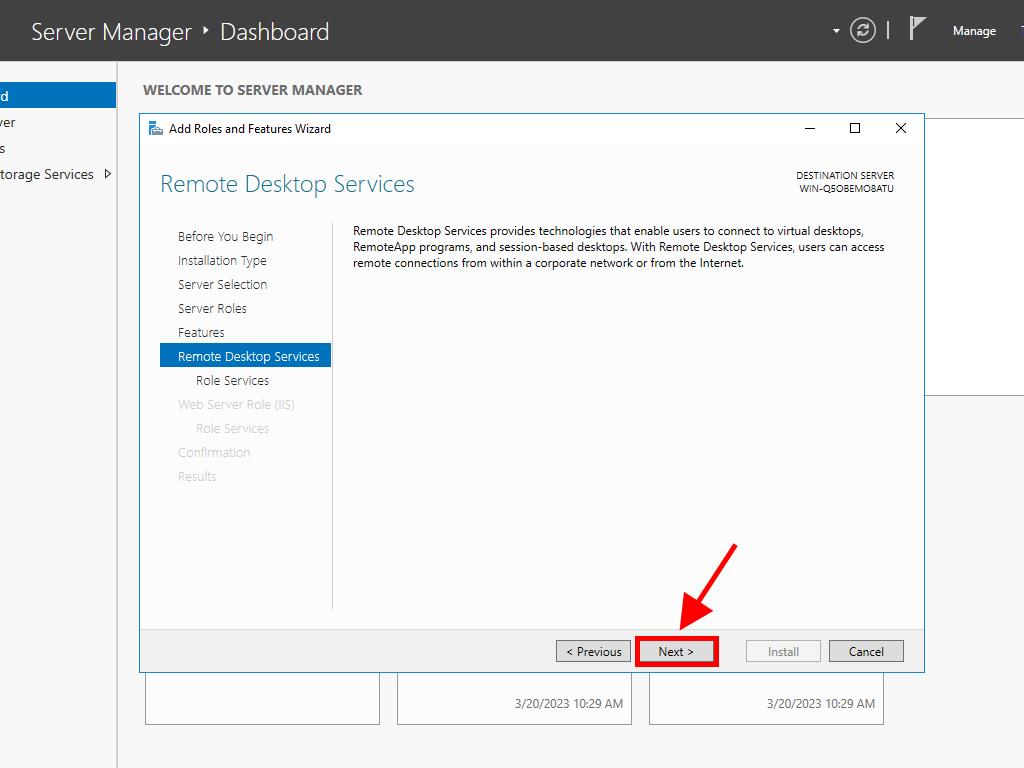Screen dimensions: 1024x768
Task: Maximize the Add Roles wizard window
Action: click(x=855, y=128)
